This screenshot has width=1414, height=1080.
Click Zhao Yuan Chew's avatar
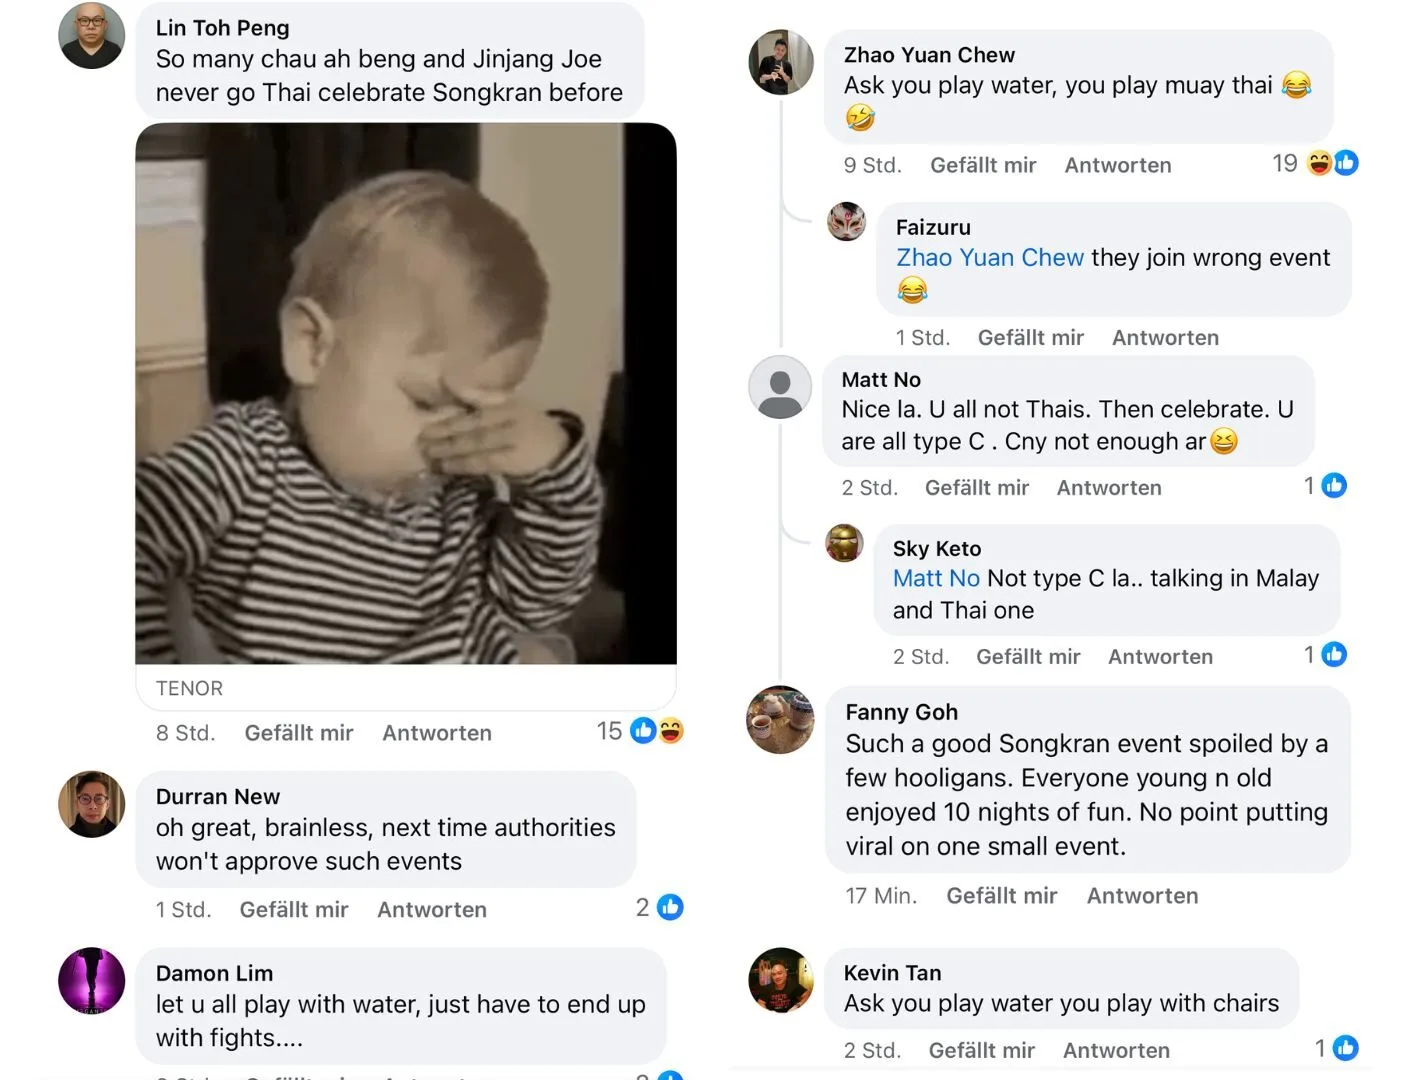[x=781, y=62]
